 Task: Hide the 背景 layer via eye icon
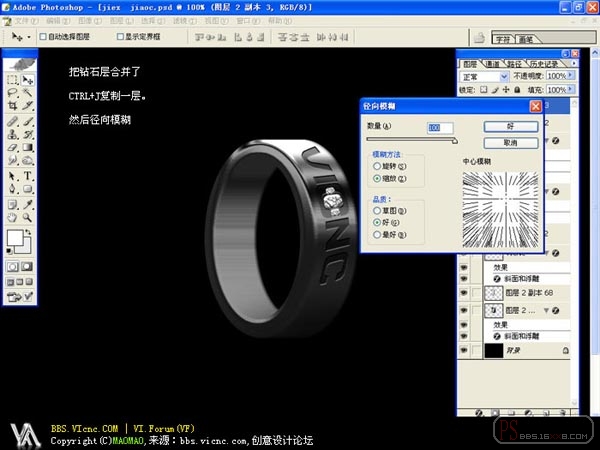click(x=464, y=350)
